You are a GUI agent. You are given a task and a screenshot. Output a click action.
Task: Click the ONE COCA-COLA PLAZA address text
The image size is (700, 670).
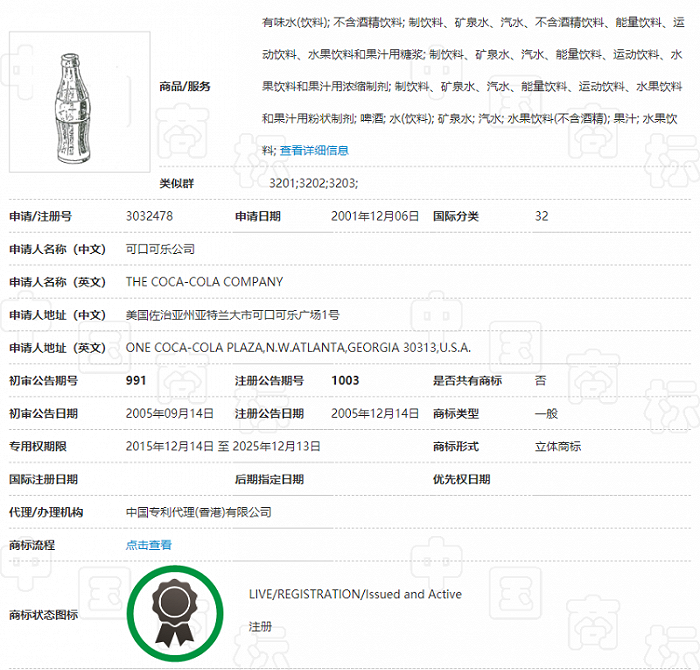[x=298, y=348]
